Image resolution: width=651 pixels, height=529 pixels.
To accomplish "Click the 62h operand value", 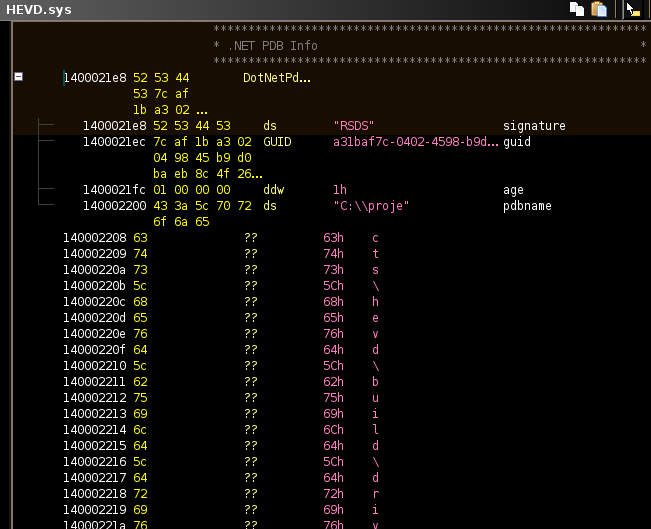I will coord(333,382).
